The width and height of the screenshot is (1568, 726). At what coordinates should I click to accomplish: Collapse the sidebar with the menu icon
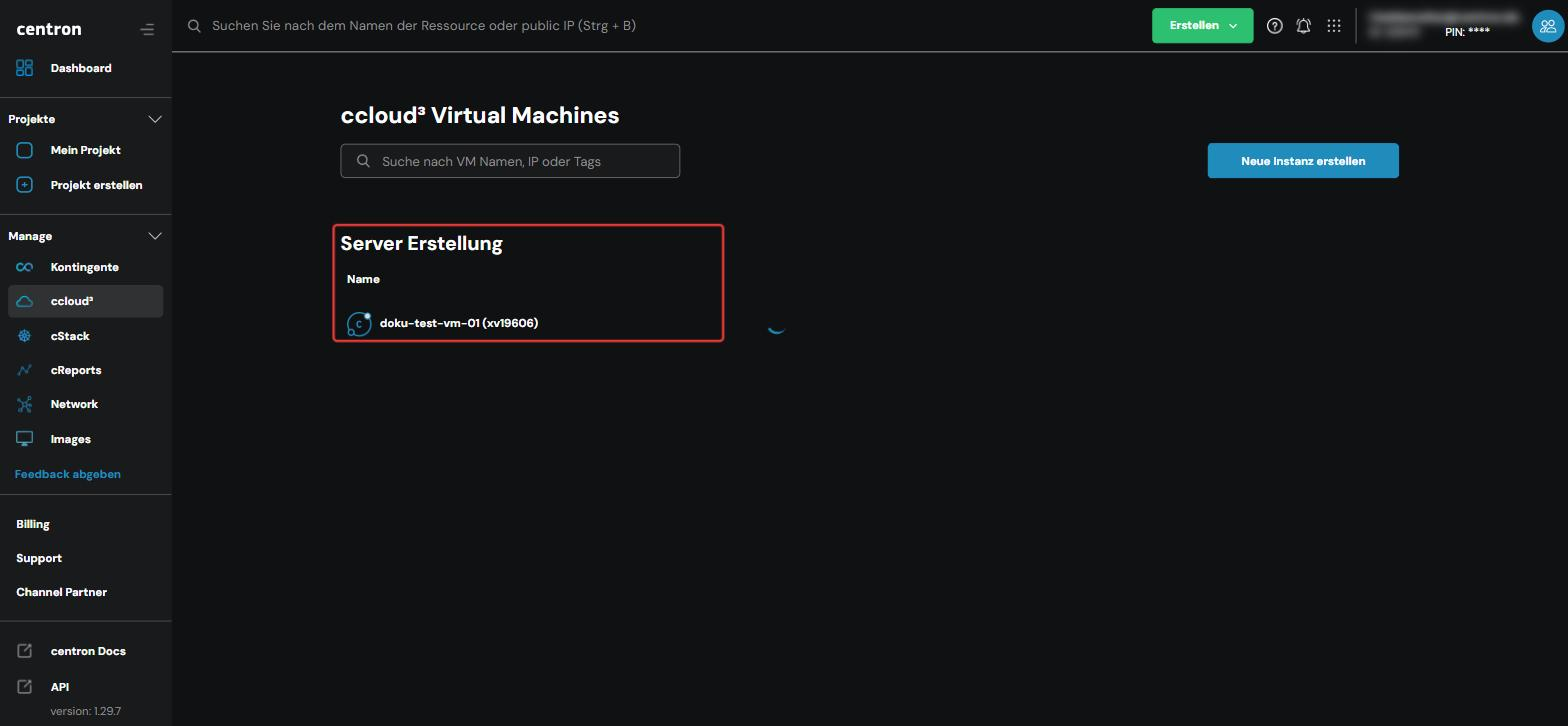point(147,29)
